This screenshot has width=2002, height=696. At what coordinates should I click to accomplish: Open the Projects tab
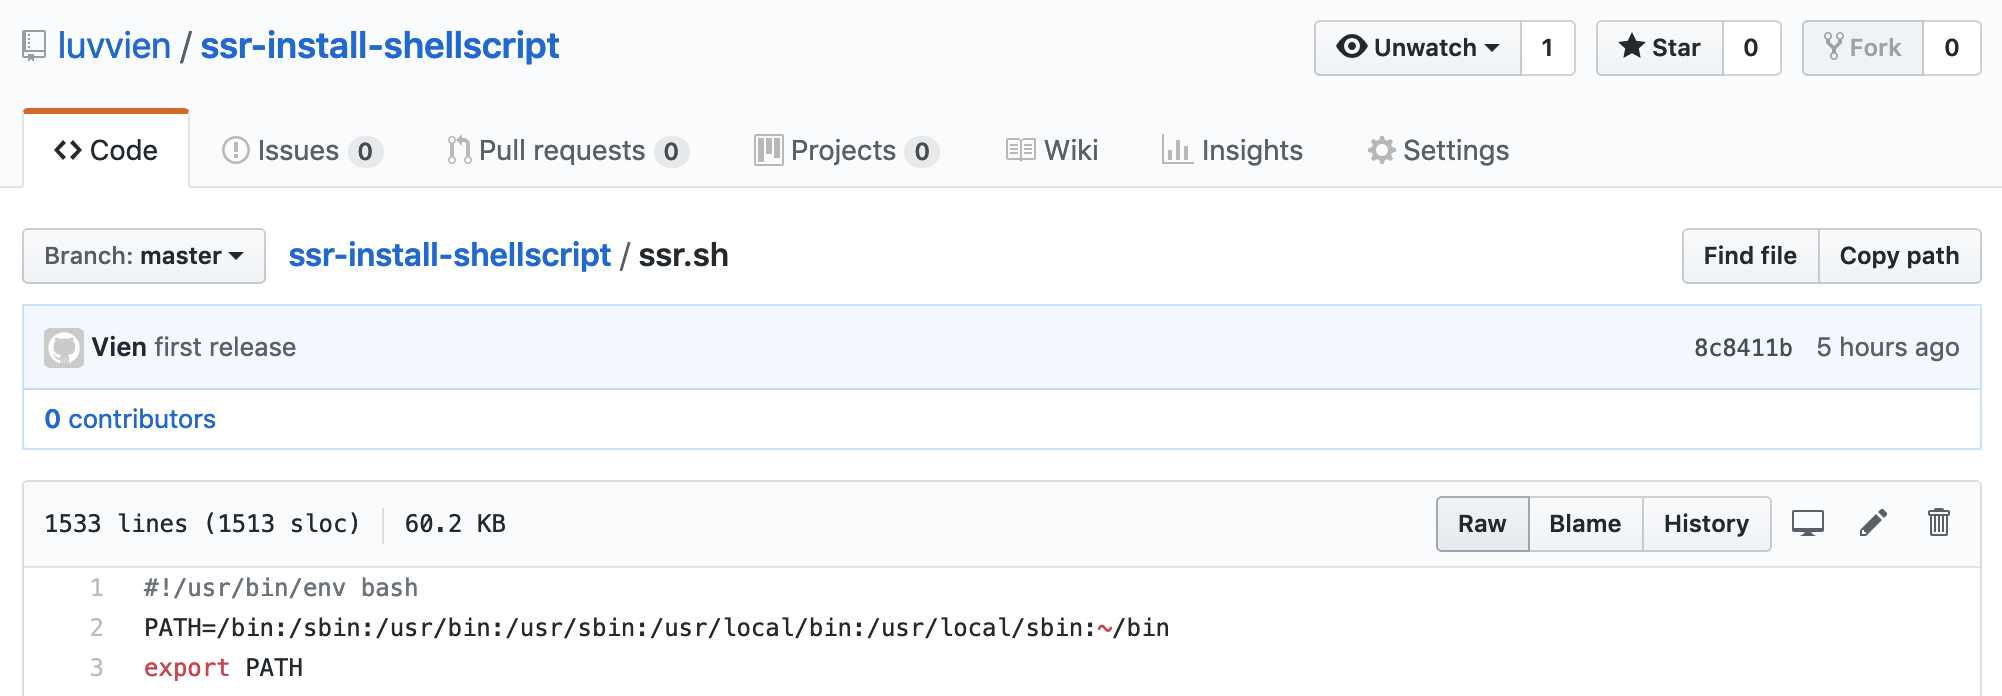click(x=846, y=150)
